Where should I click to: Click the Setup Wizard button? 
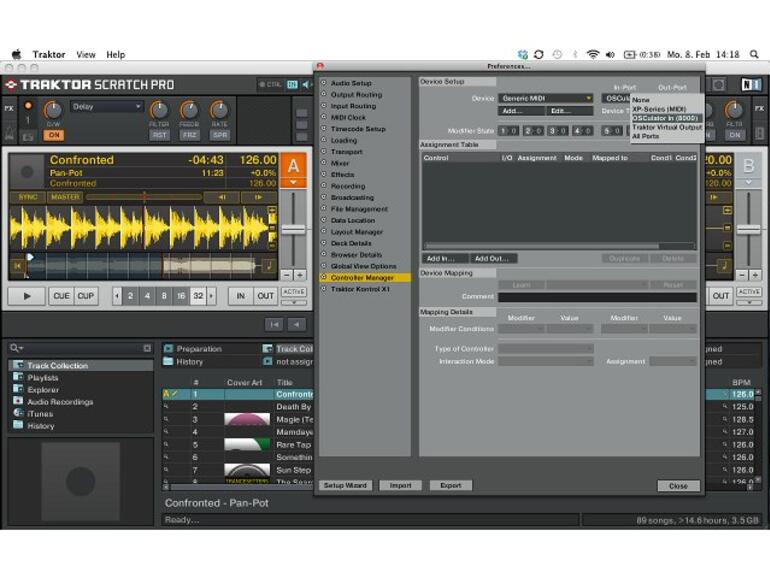[x=346, y=485]
